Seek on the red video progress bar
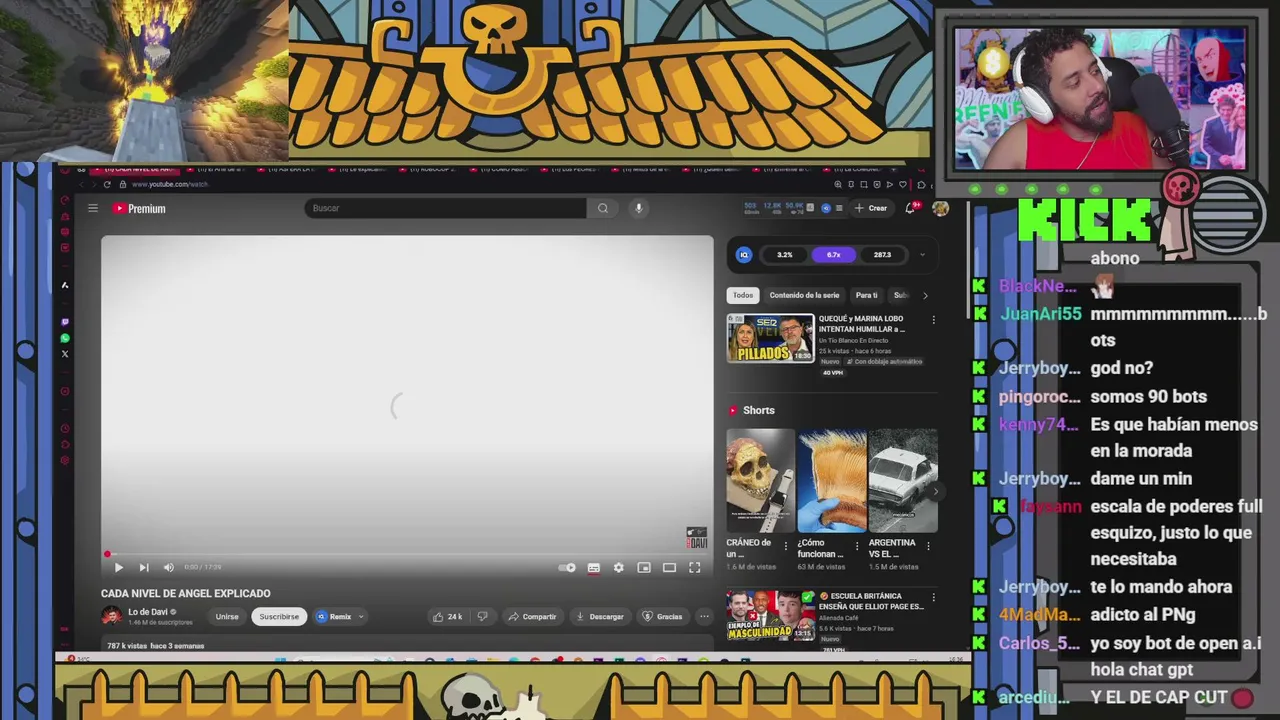The image size is (1280, 720). pos(407,553)
